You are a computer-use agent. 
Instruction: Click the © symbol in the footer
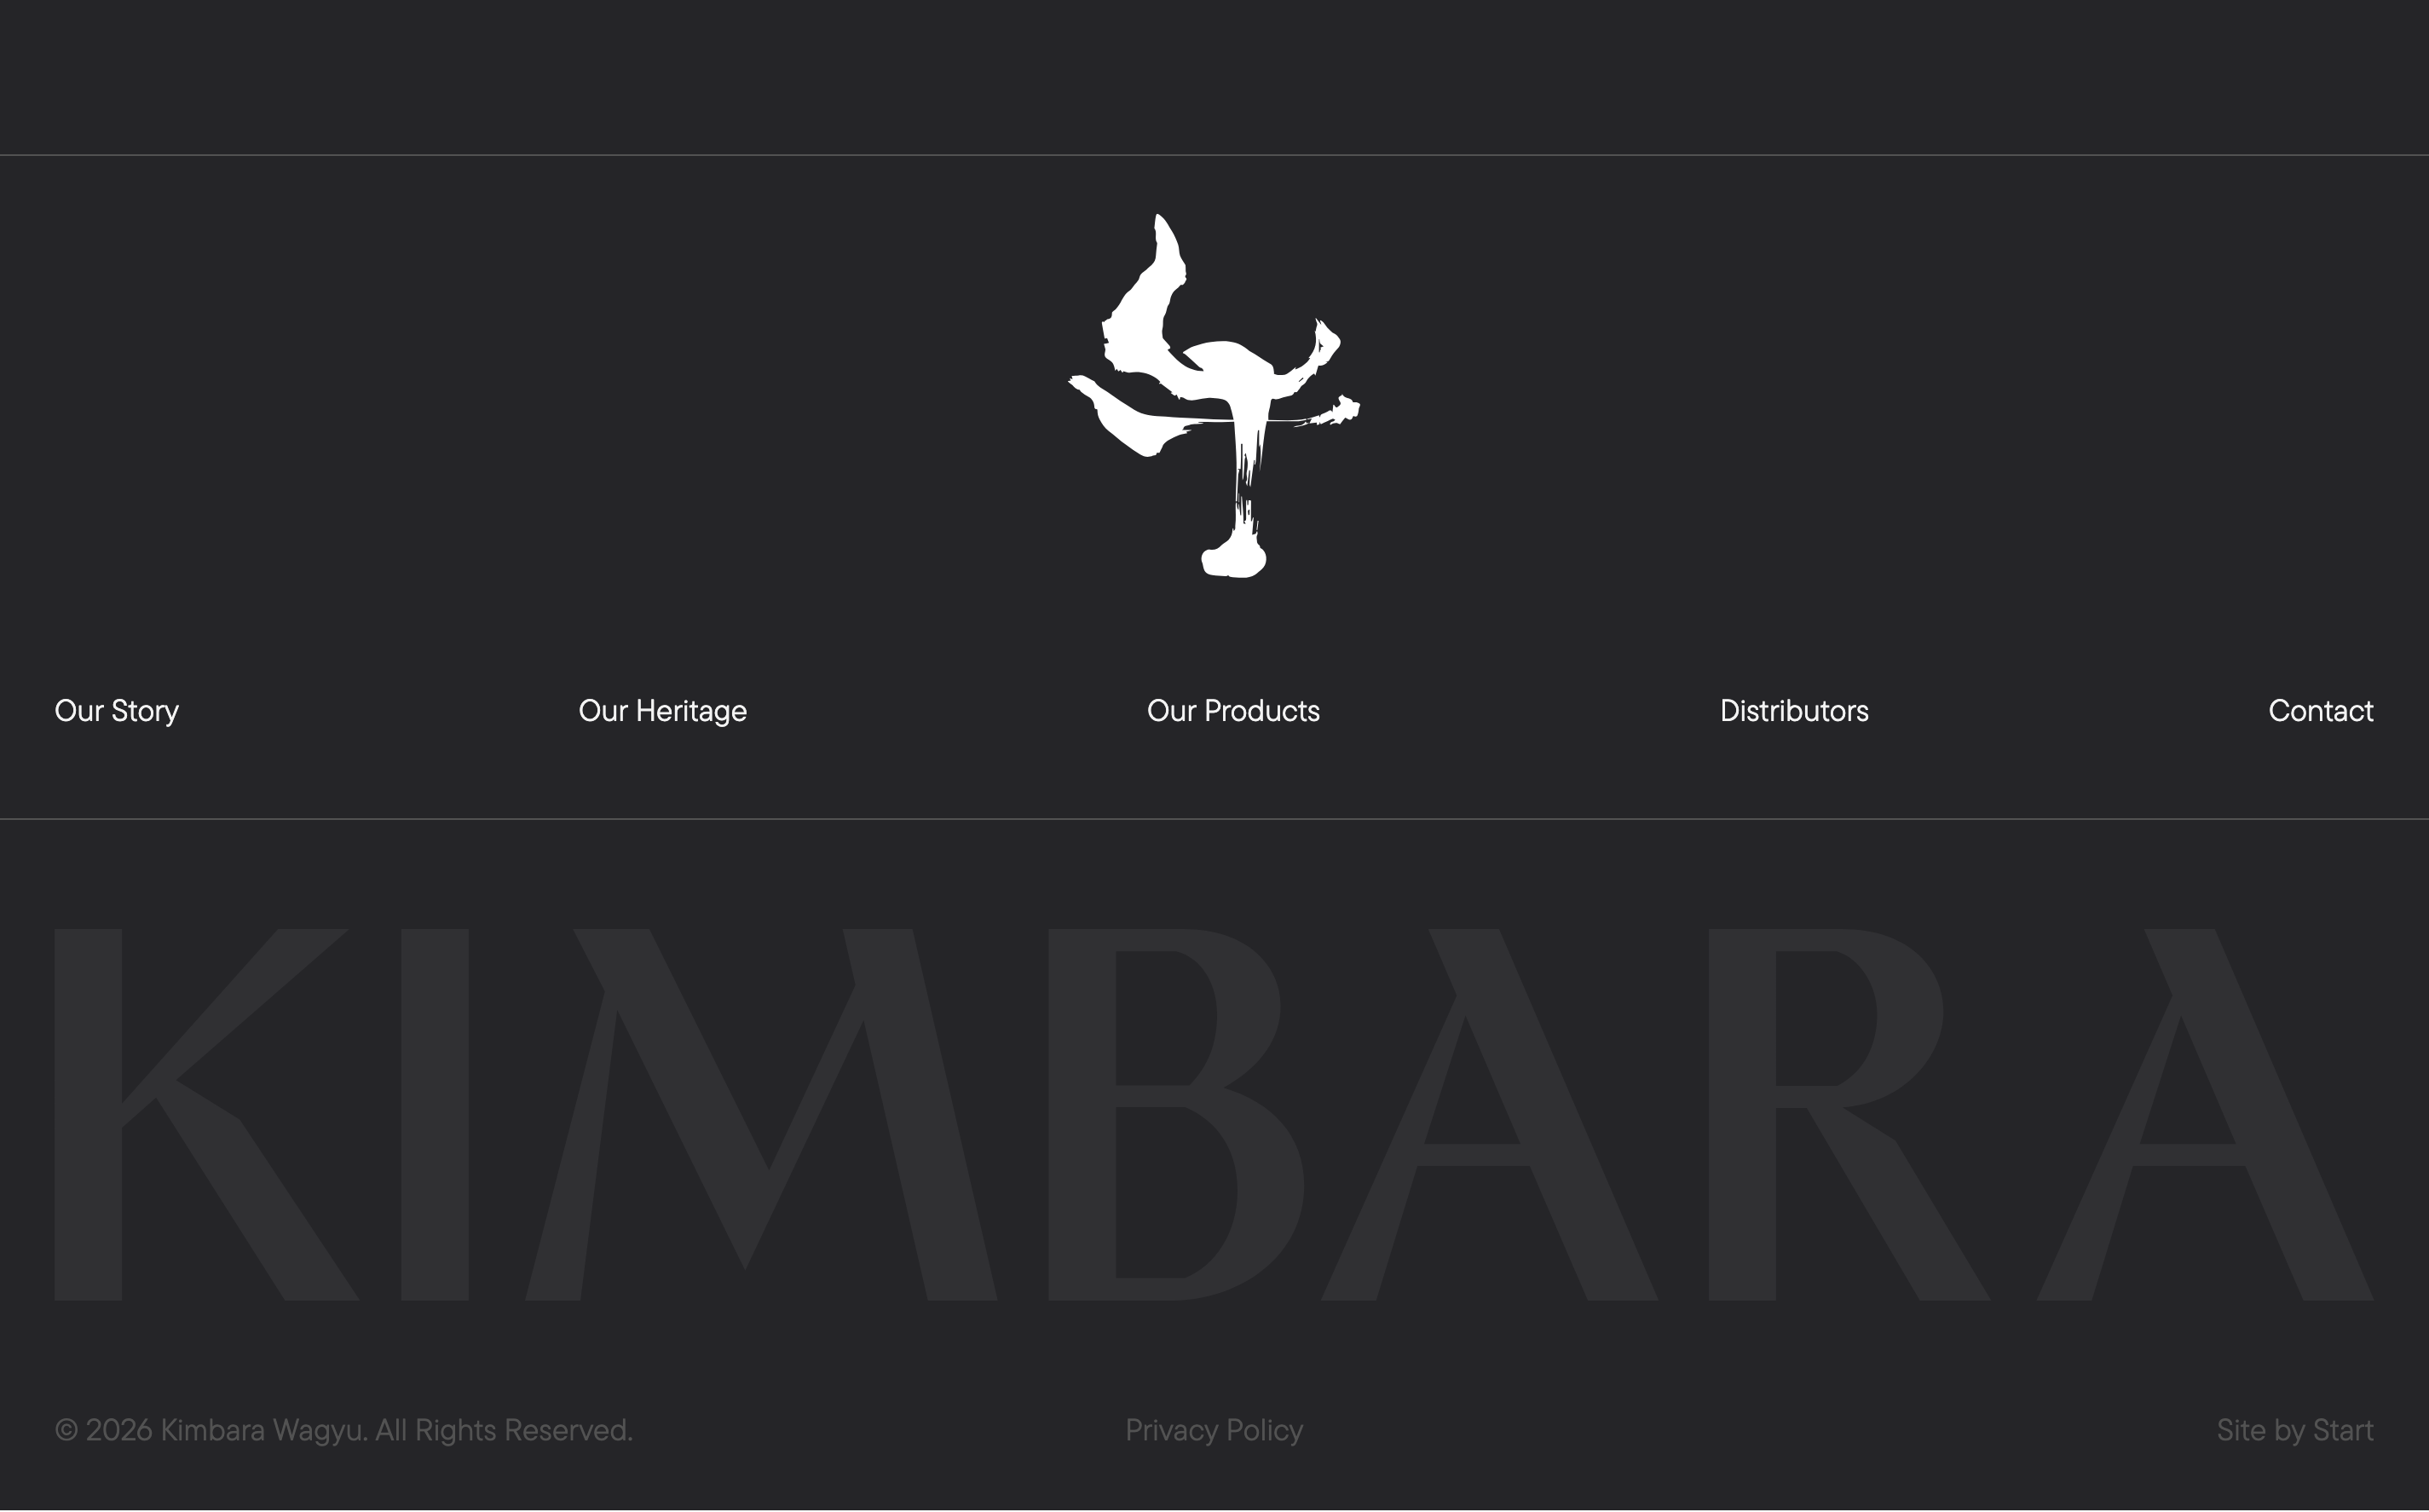(66, 1430)
